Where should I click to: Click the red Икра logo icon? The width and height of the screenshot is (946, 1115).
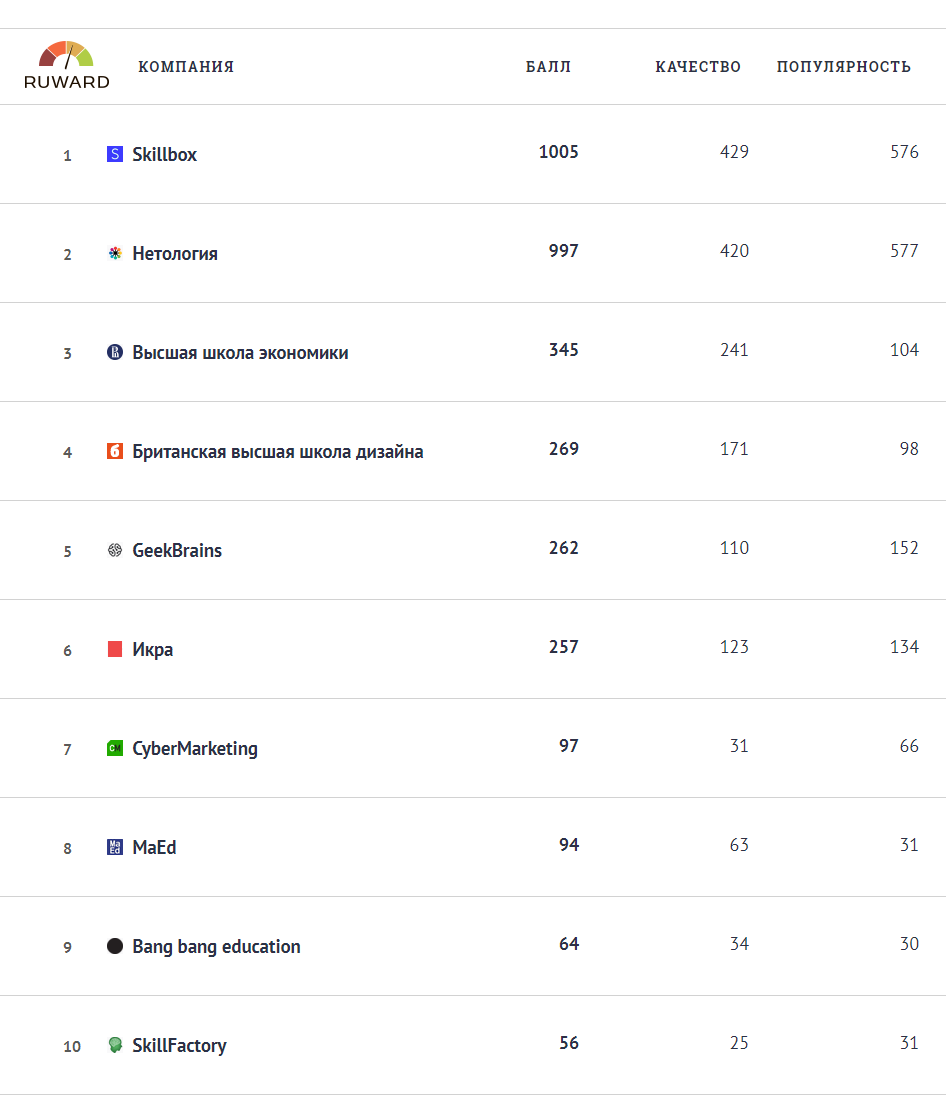(115, 649)
